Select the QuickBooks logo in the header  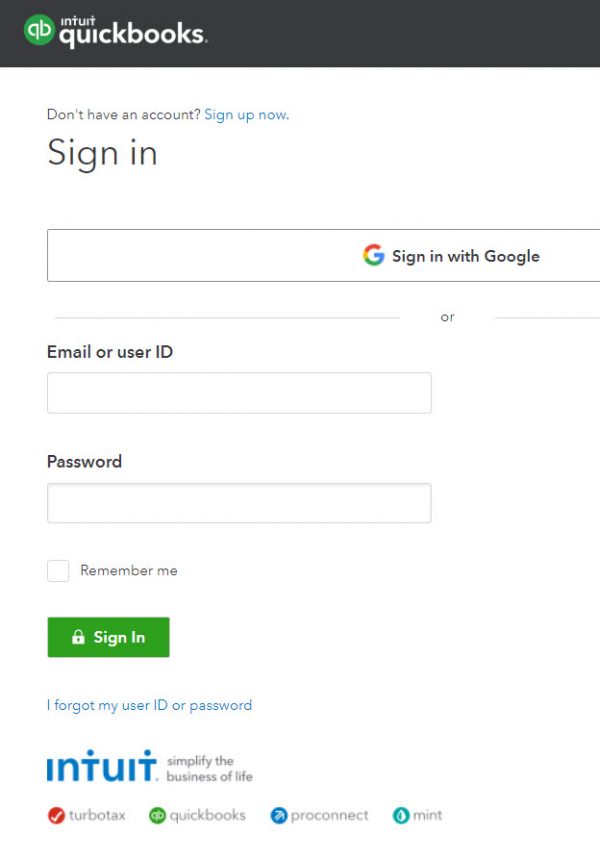coord(115,32)
